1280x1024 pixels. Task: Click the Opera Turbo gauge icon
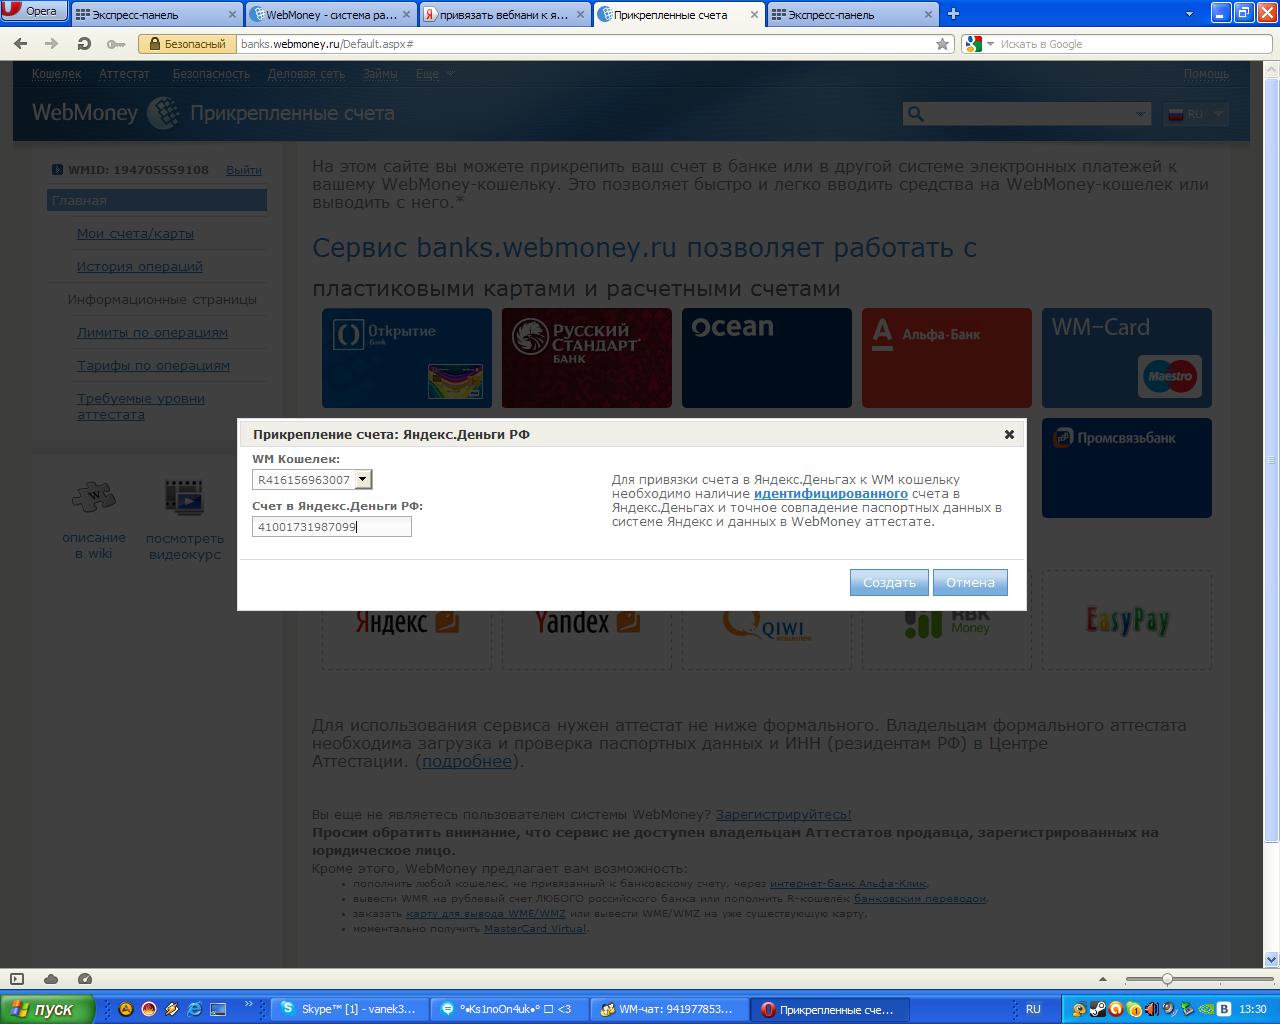pyautogui.click(x=85, y=979)
